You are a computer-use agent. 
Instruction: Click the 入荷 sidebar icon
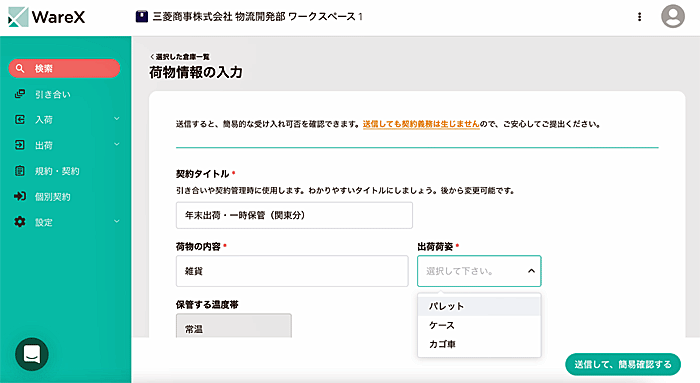tap(20, 119)
